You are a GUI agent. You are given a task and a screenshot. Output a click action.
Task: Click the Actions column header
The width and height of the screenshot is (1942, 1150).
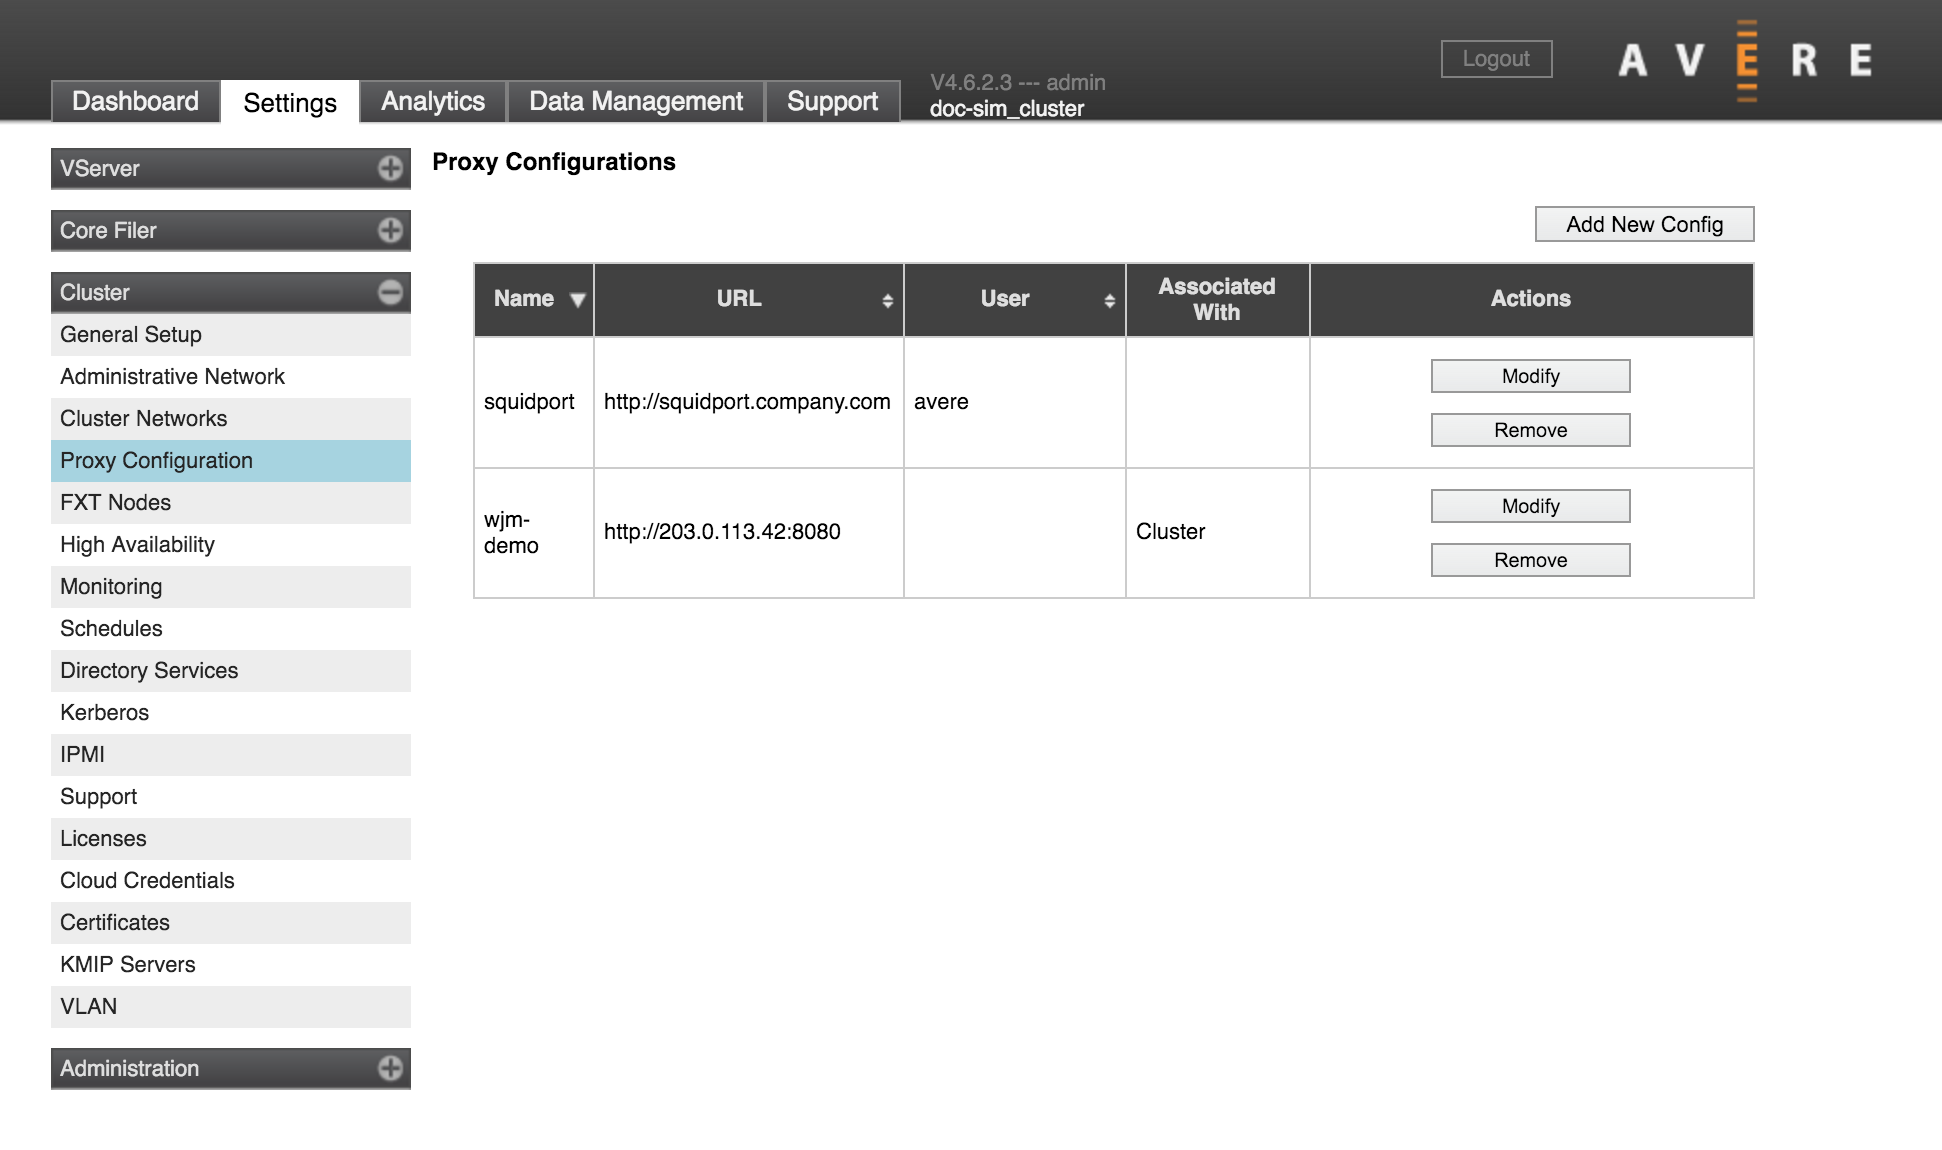coord(1531,300)
